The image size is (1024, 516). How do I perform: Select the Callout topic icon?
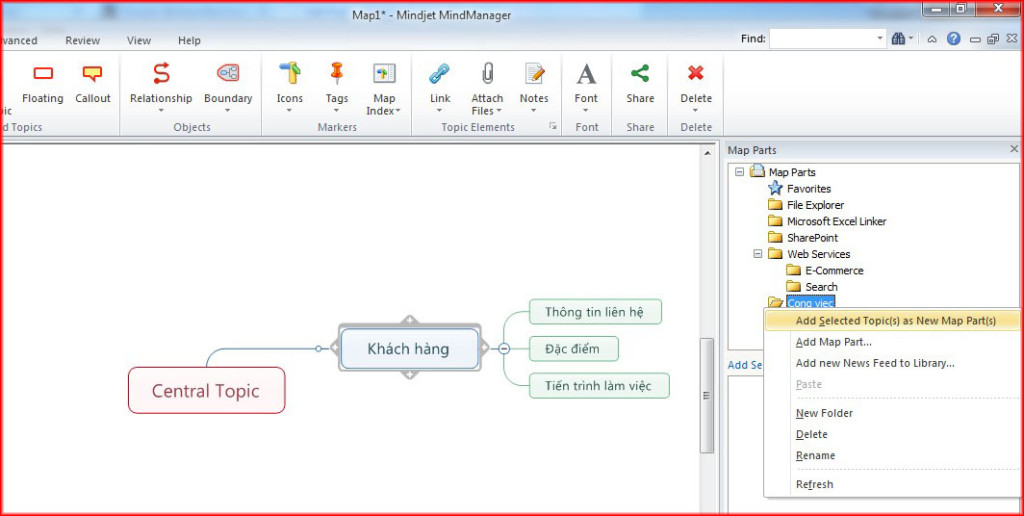click(x=93, y=73)
